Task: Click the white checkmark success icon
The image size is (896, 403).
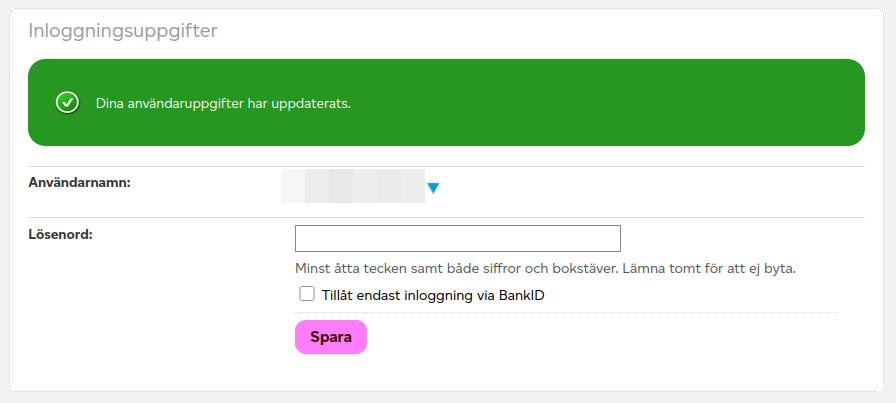Action: coord(67,103)
